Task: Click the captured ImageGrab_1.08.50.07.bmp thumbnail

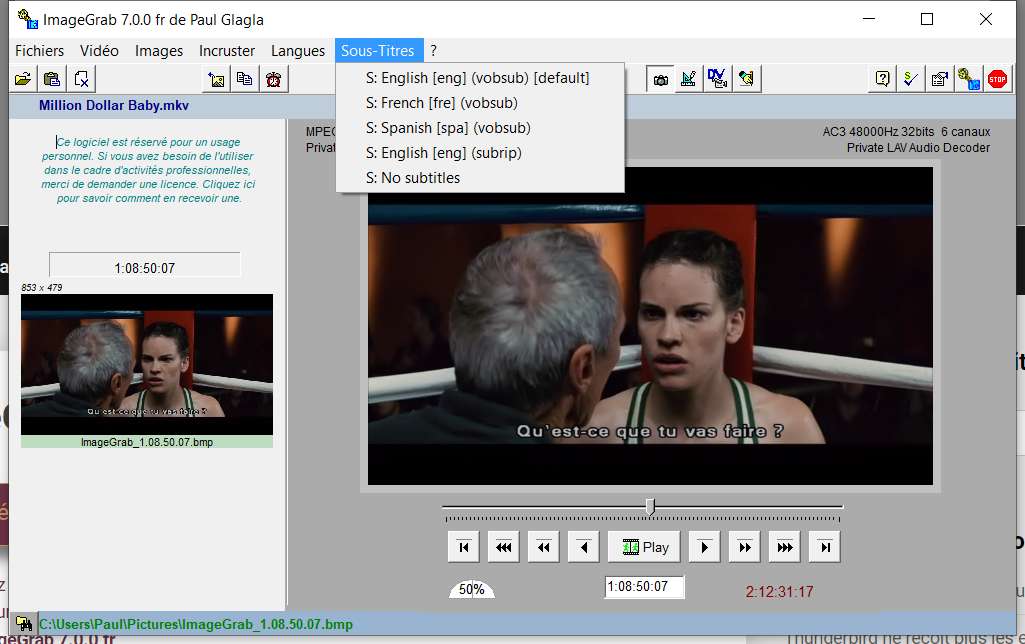Action: tap(147, 356)
